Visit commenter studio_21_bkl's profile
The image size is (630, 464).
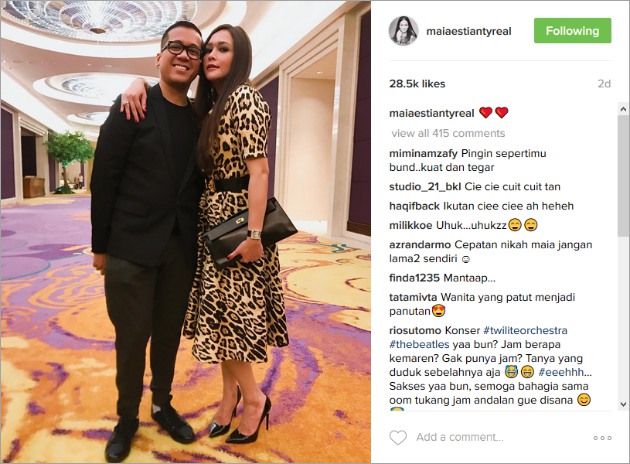tap(425, 187)
